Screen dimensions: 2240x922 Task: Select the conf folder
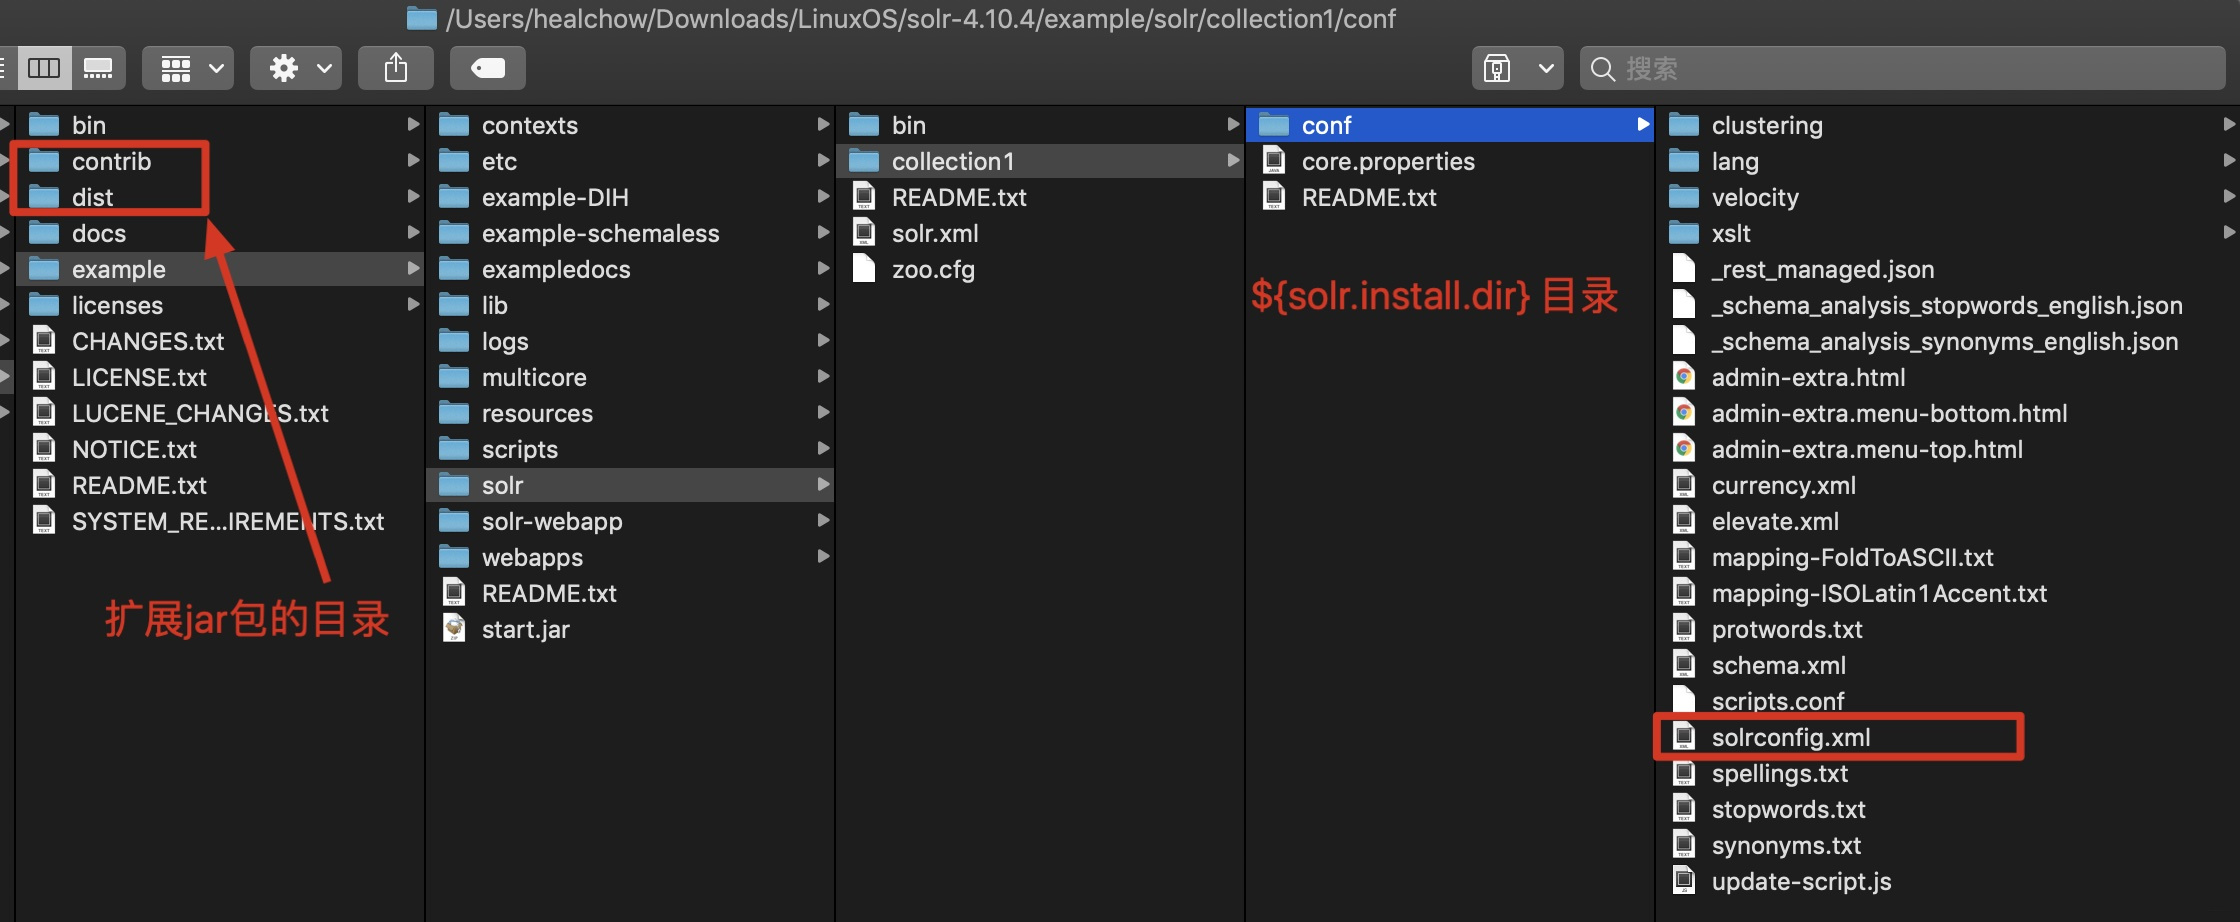1450,125
